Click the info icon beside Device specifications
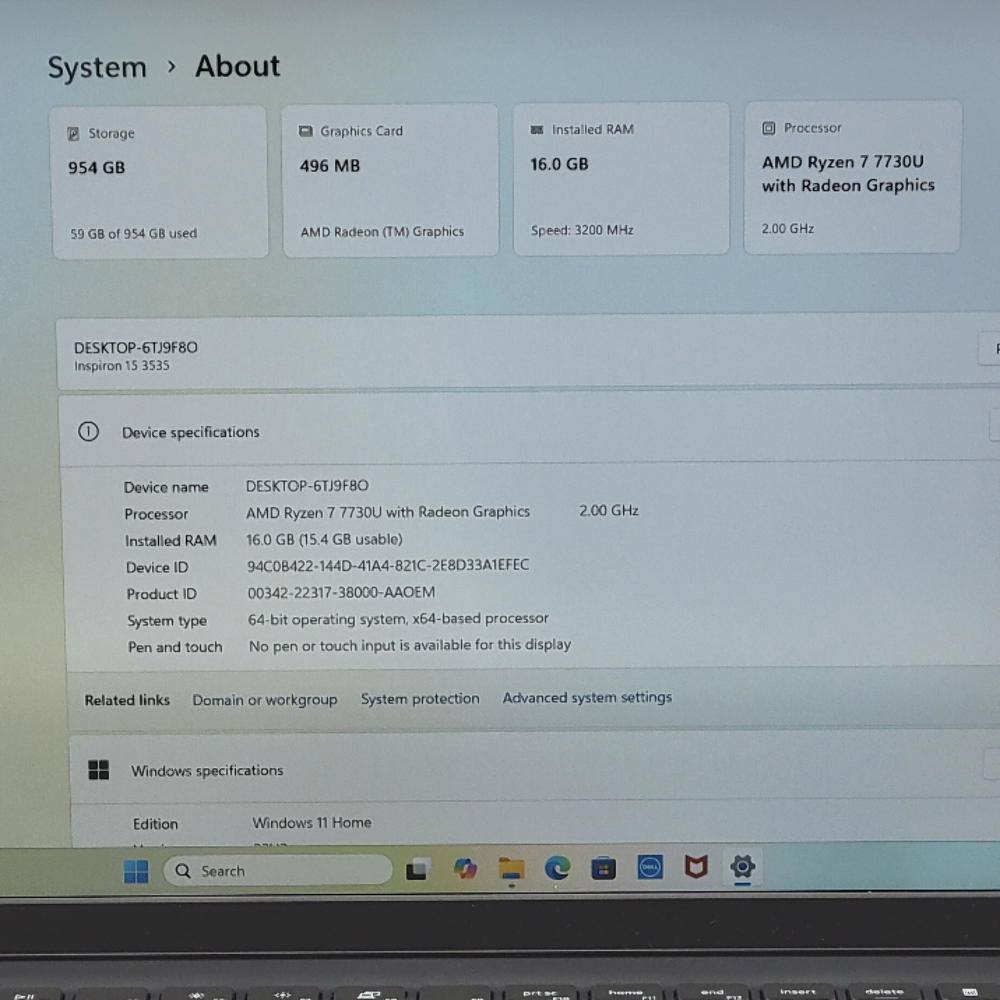This screenshot has width=1000, height=1000. (88, 432)
